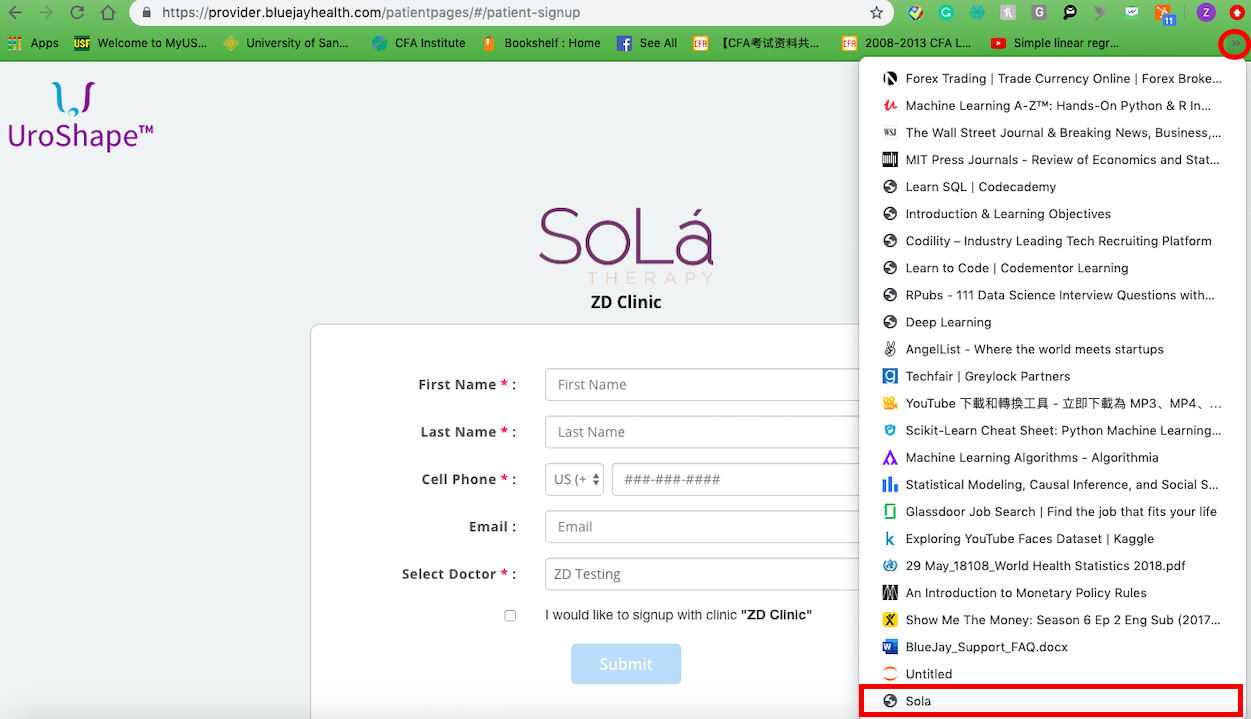
Task: Open the purple Z profile avatar
Action: pyautogui.click(x=1206, y=13)
